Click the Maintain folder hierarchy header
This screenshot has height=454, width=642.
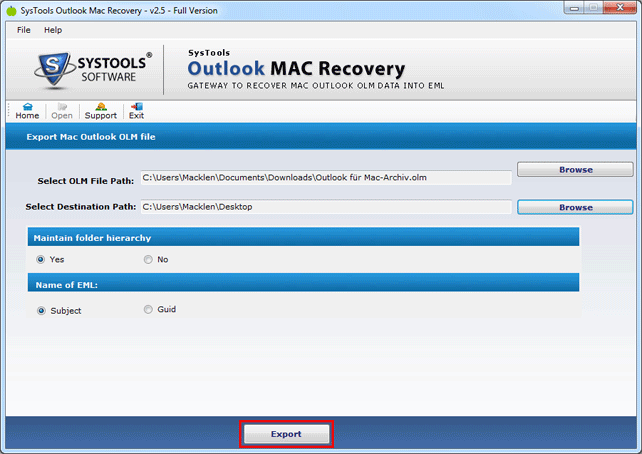point(303,237)
